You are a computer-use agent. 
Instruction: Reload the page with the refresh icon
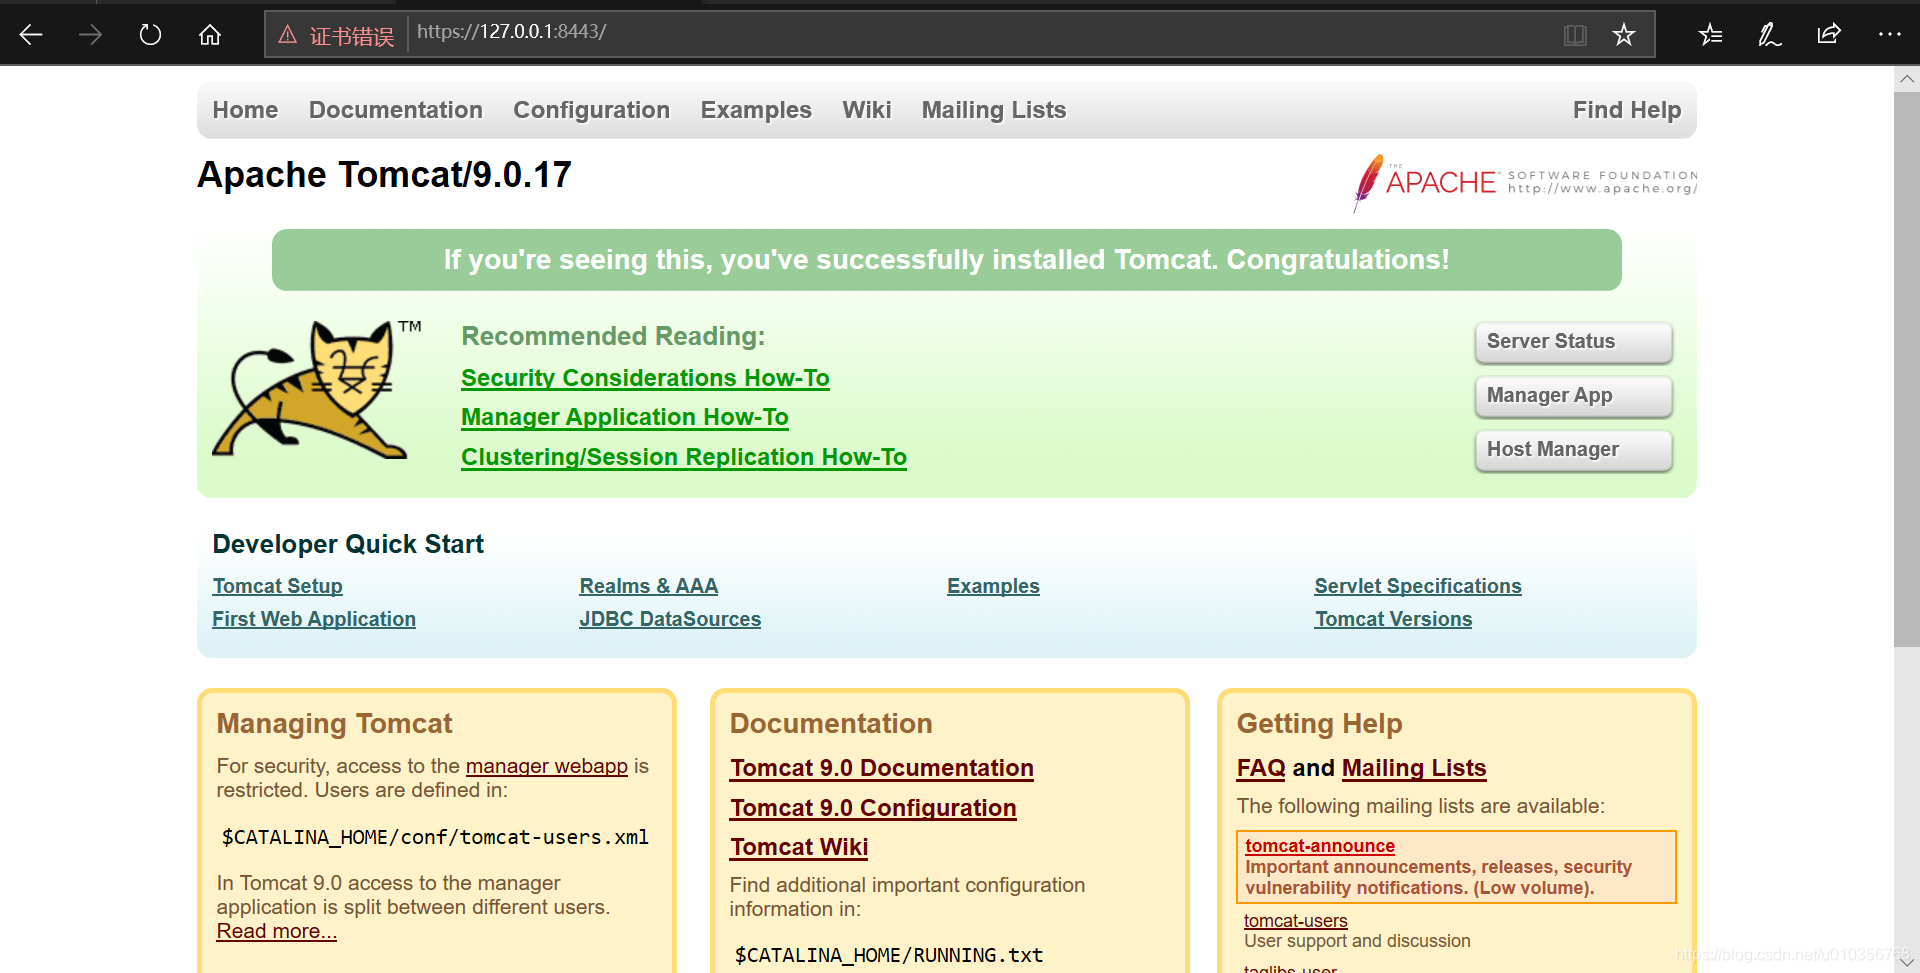tap(150, 35)
